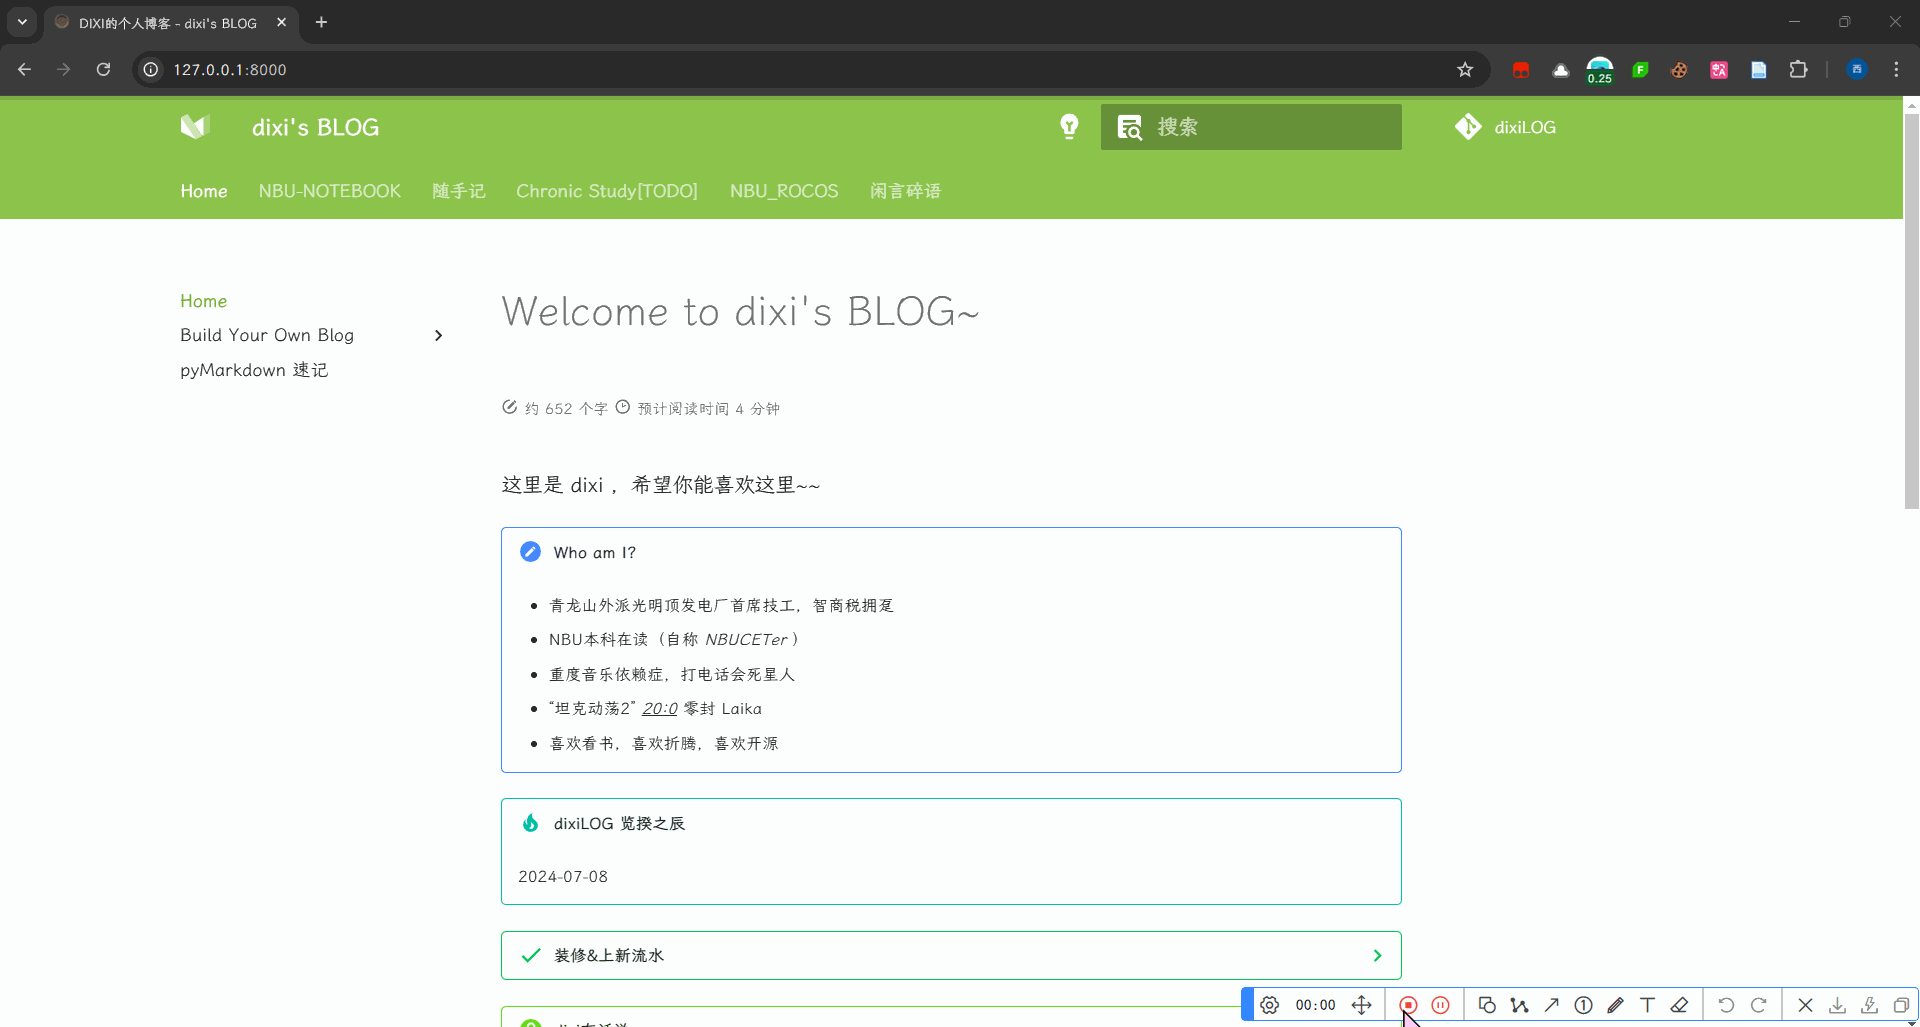Select the arrow annotation tool
Image resolution: width=1920 pixels, height=1027 pixels.
point(1551,1005)
